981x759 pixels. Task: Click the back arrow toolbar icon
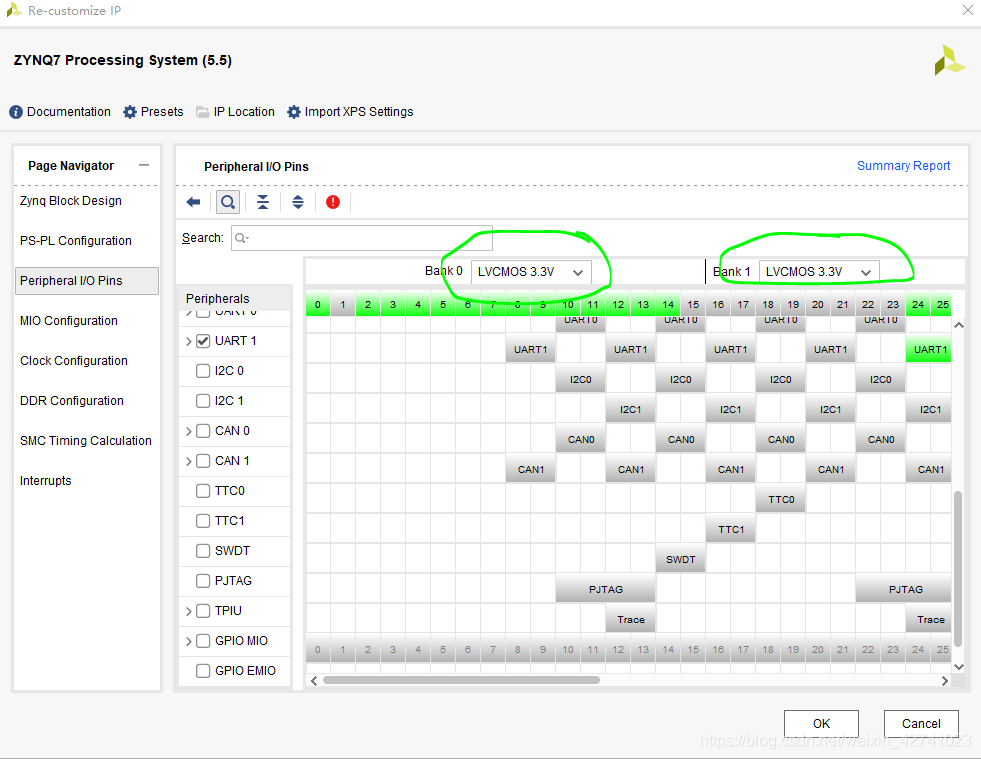(193, 202)
